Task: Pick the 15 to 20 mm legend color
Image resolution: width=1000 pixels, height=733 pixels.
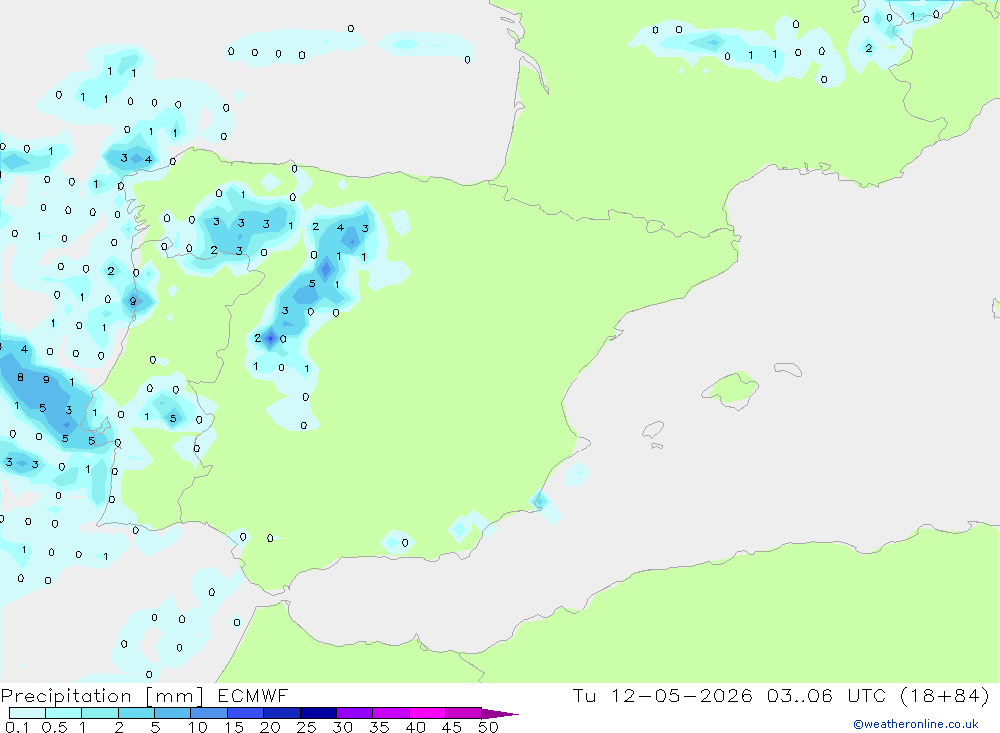Action: tap(246, 713)
